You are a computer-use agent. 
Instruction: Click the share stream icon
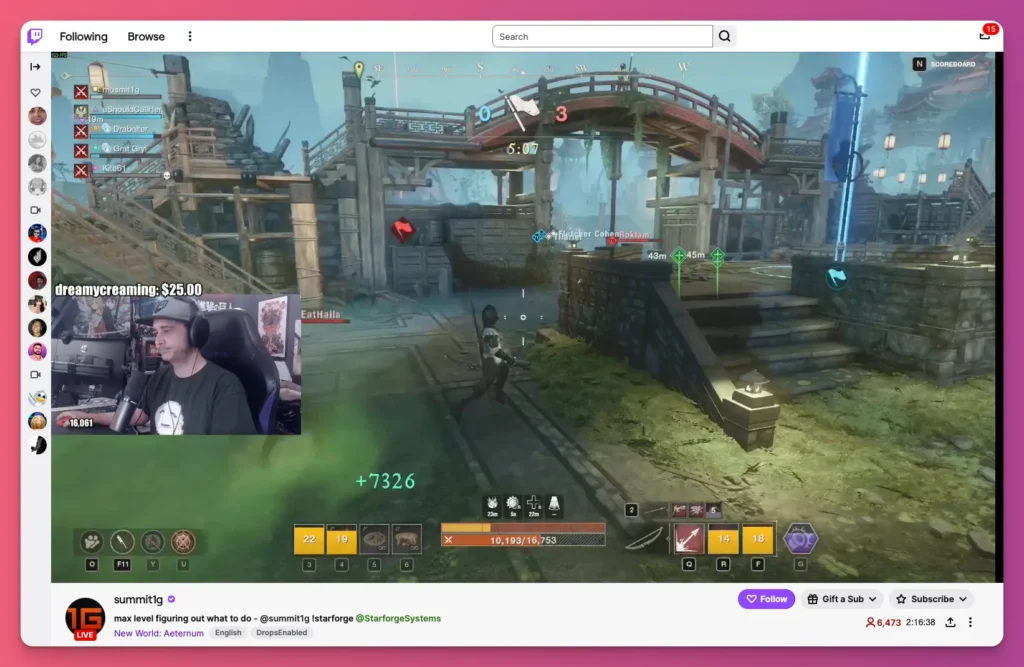950,622
